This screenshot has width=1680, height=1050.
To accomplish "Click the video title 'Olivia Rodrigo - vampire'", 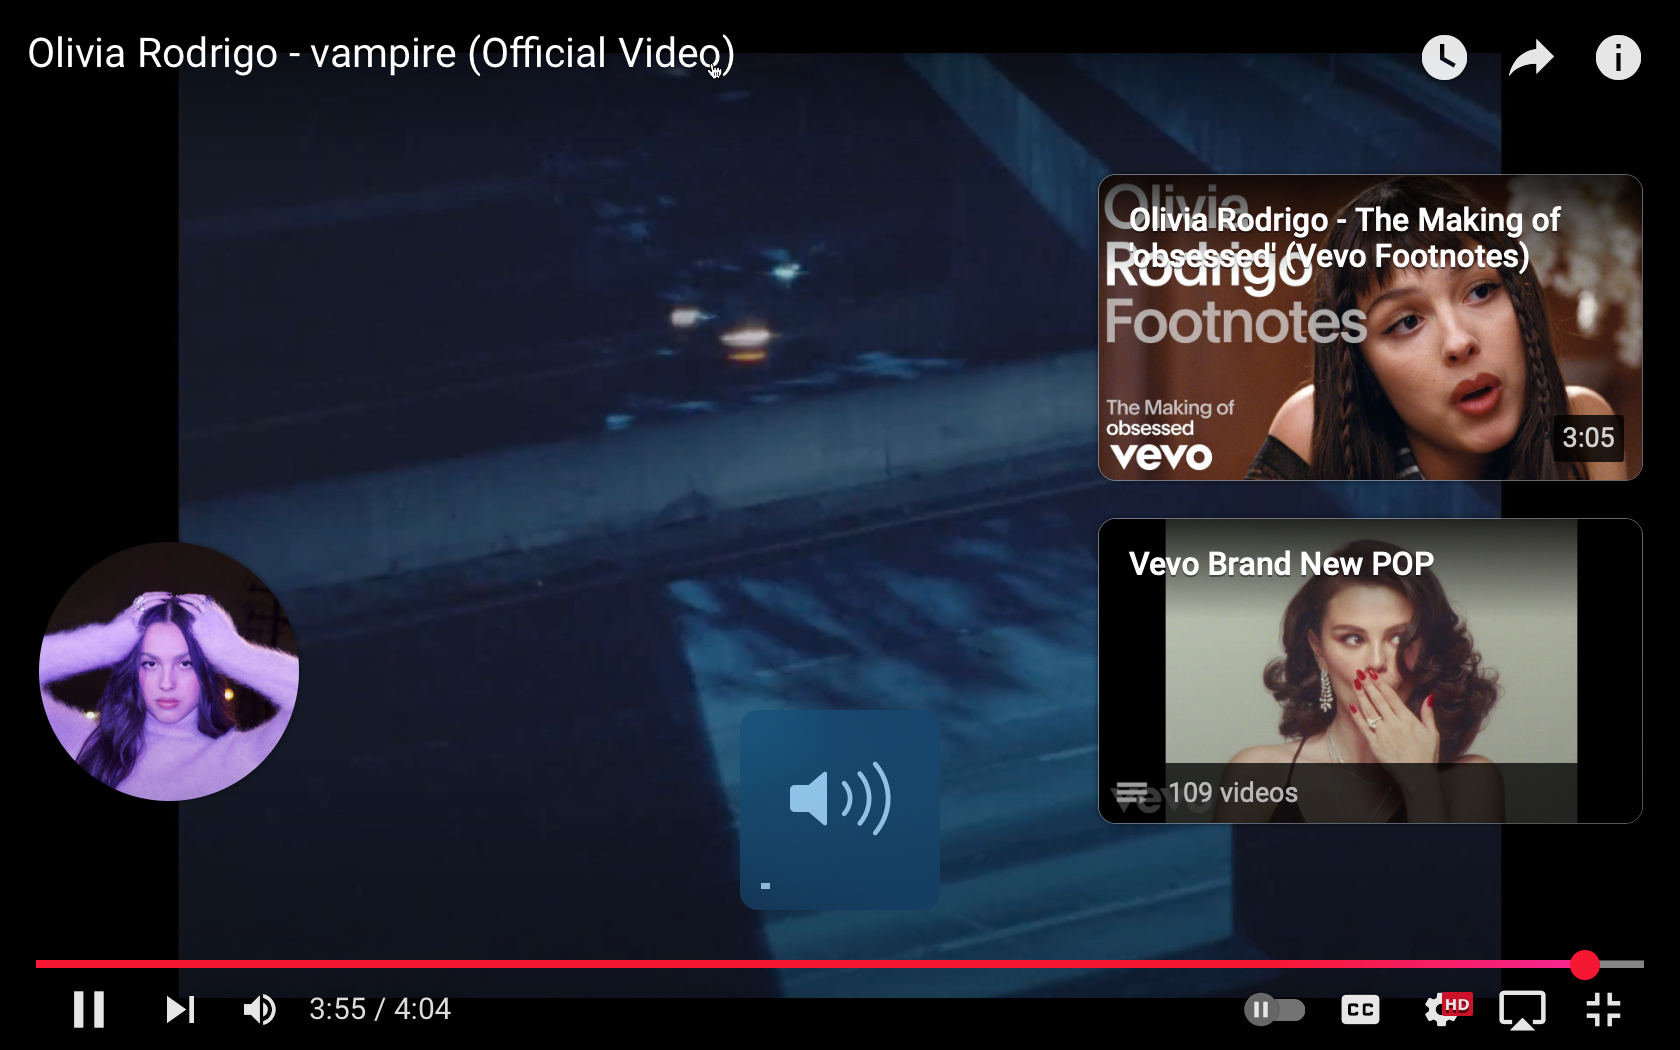I will pyautogui.click(x=381, y=53).
